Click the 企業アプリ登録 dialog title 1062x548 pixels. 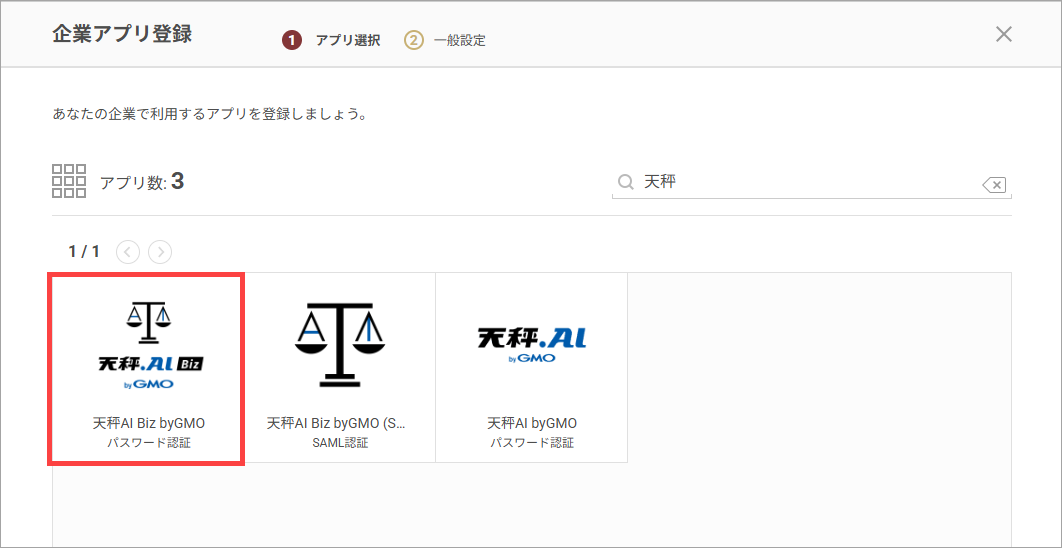pyautogui.click(x=122, y=35)
